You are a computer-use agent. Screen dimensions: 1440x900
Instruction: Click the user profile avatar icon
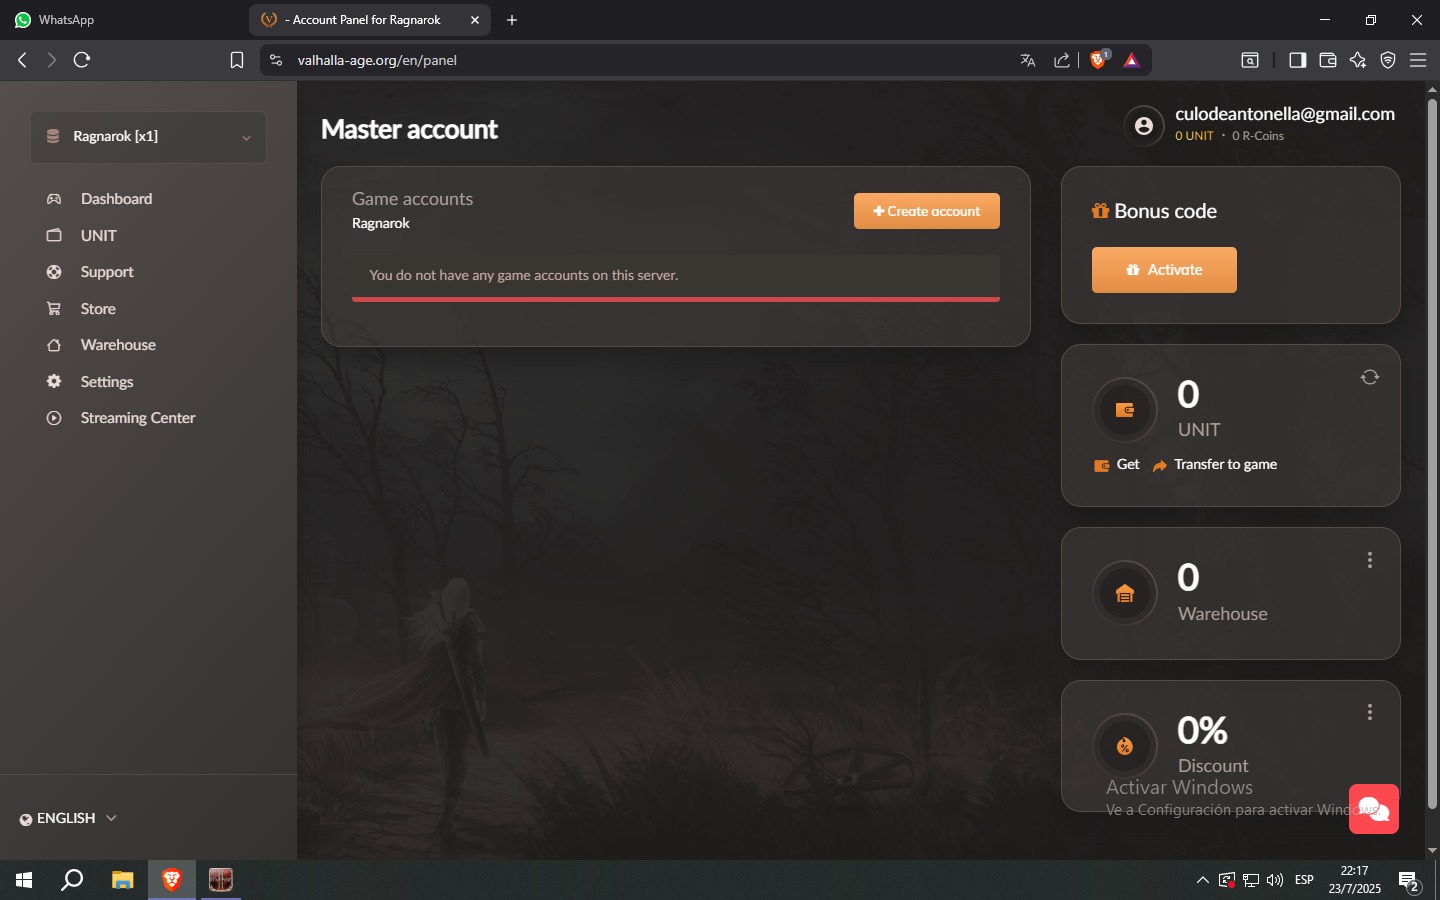tap(1143, 126)
